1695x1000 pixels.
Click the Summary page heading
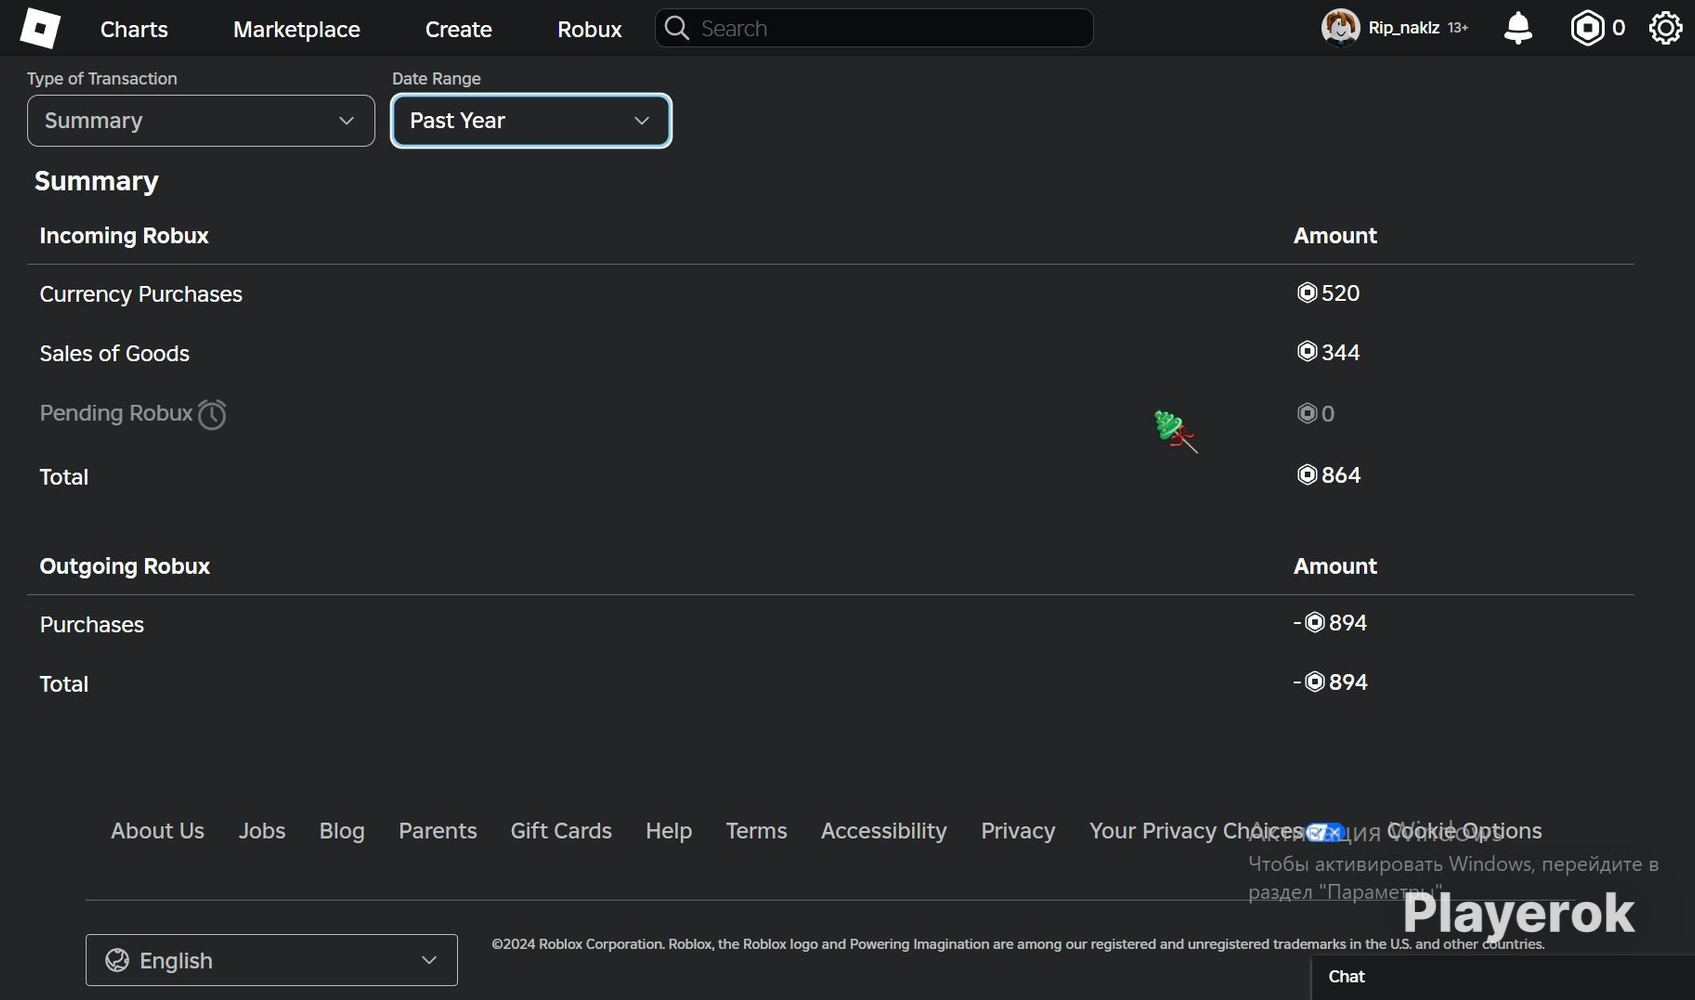pyautogui.click(x=97, y=181)
